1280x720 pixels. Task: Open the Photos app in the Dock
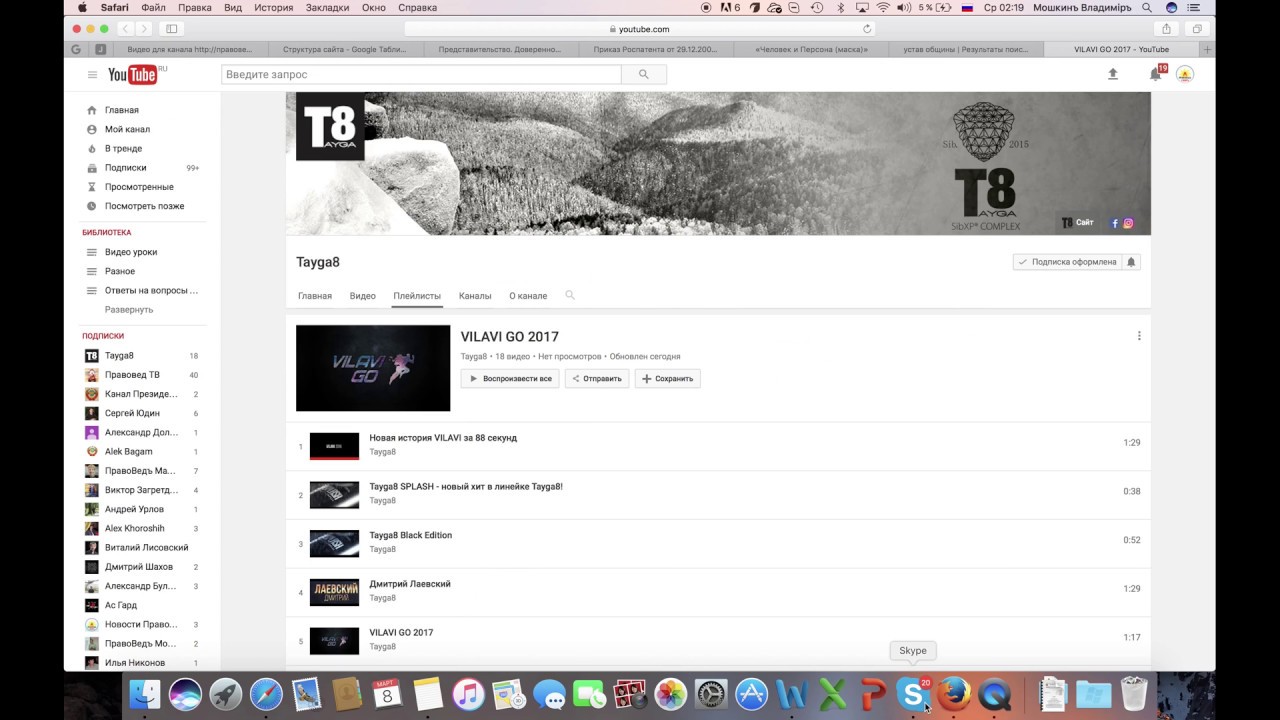671,693
